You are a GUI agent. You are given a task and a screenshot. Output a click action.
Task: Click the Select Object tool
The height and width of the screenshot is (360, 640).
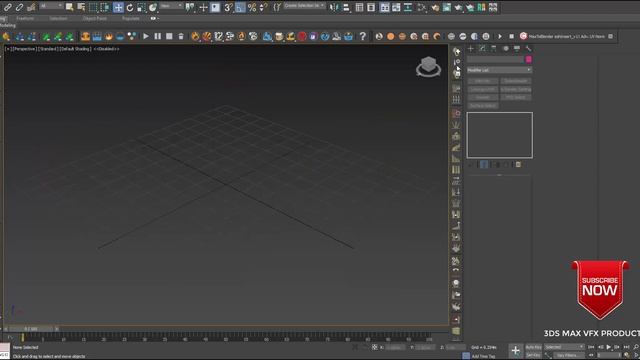coord(69,7)
